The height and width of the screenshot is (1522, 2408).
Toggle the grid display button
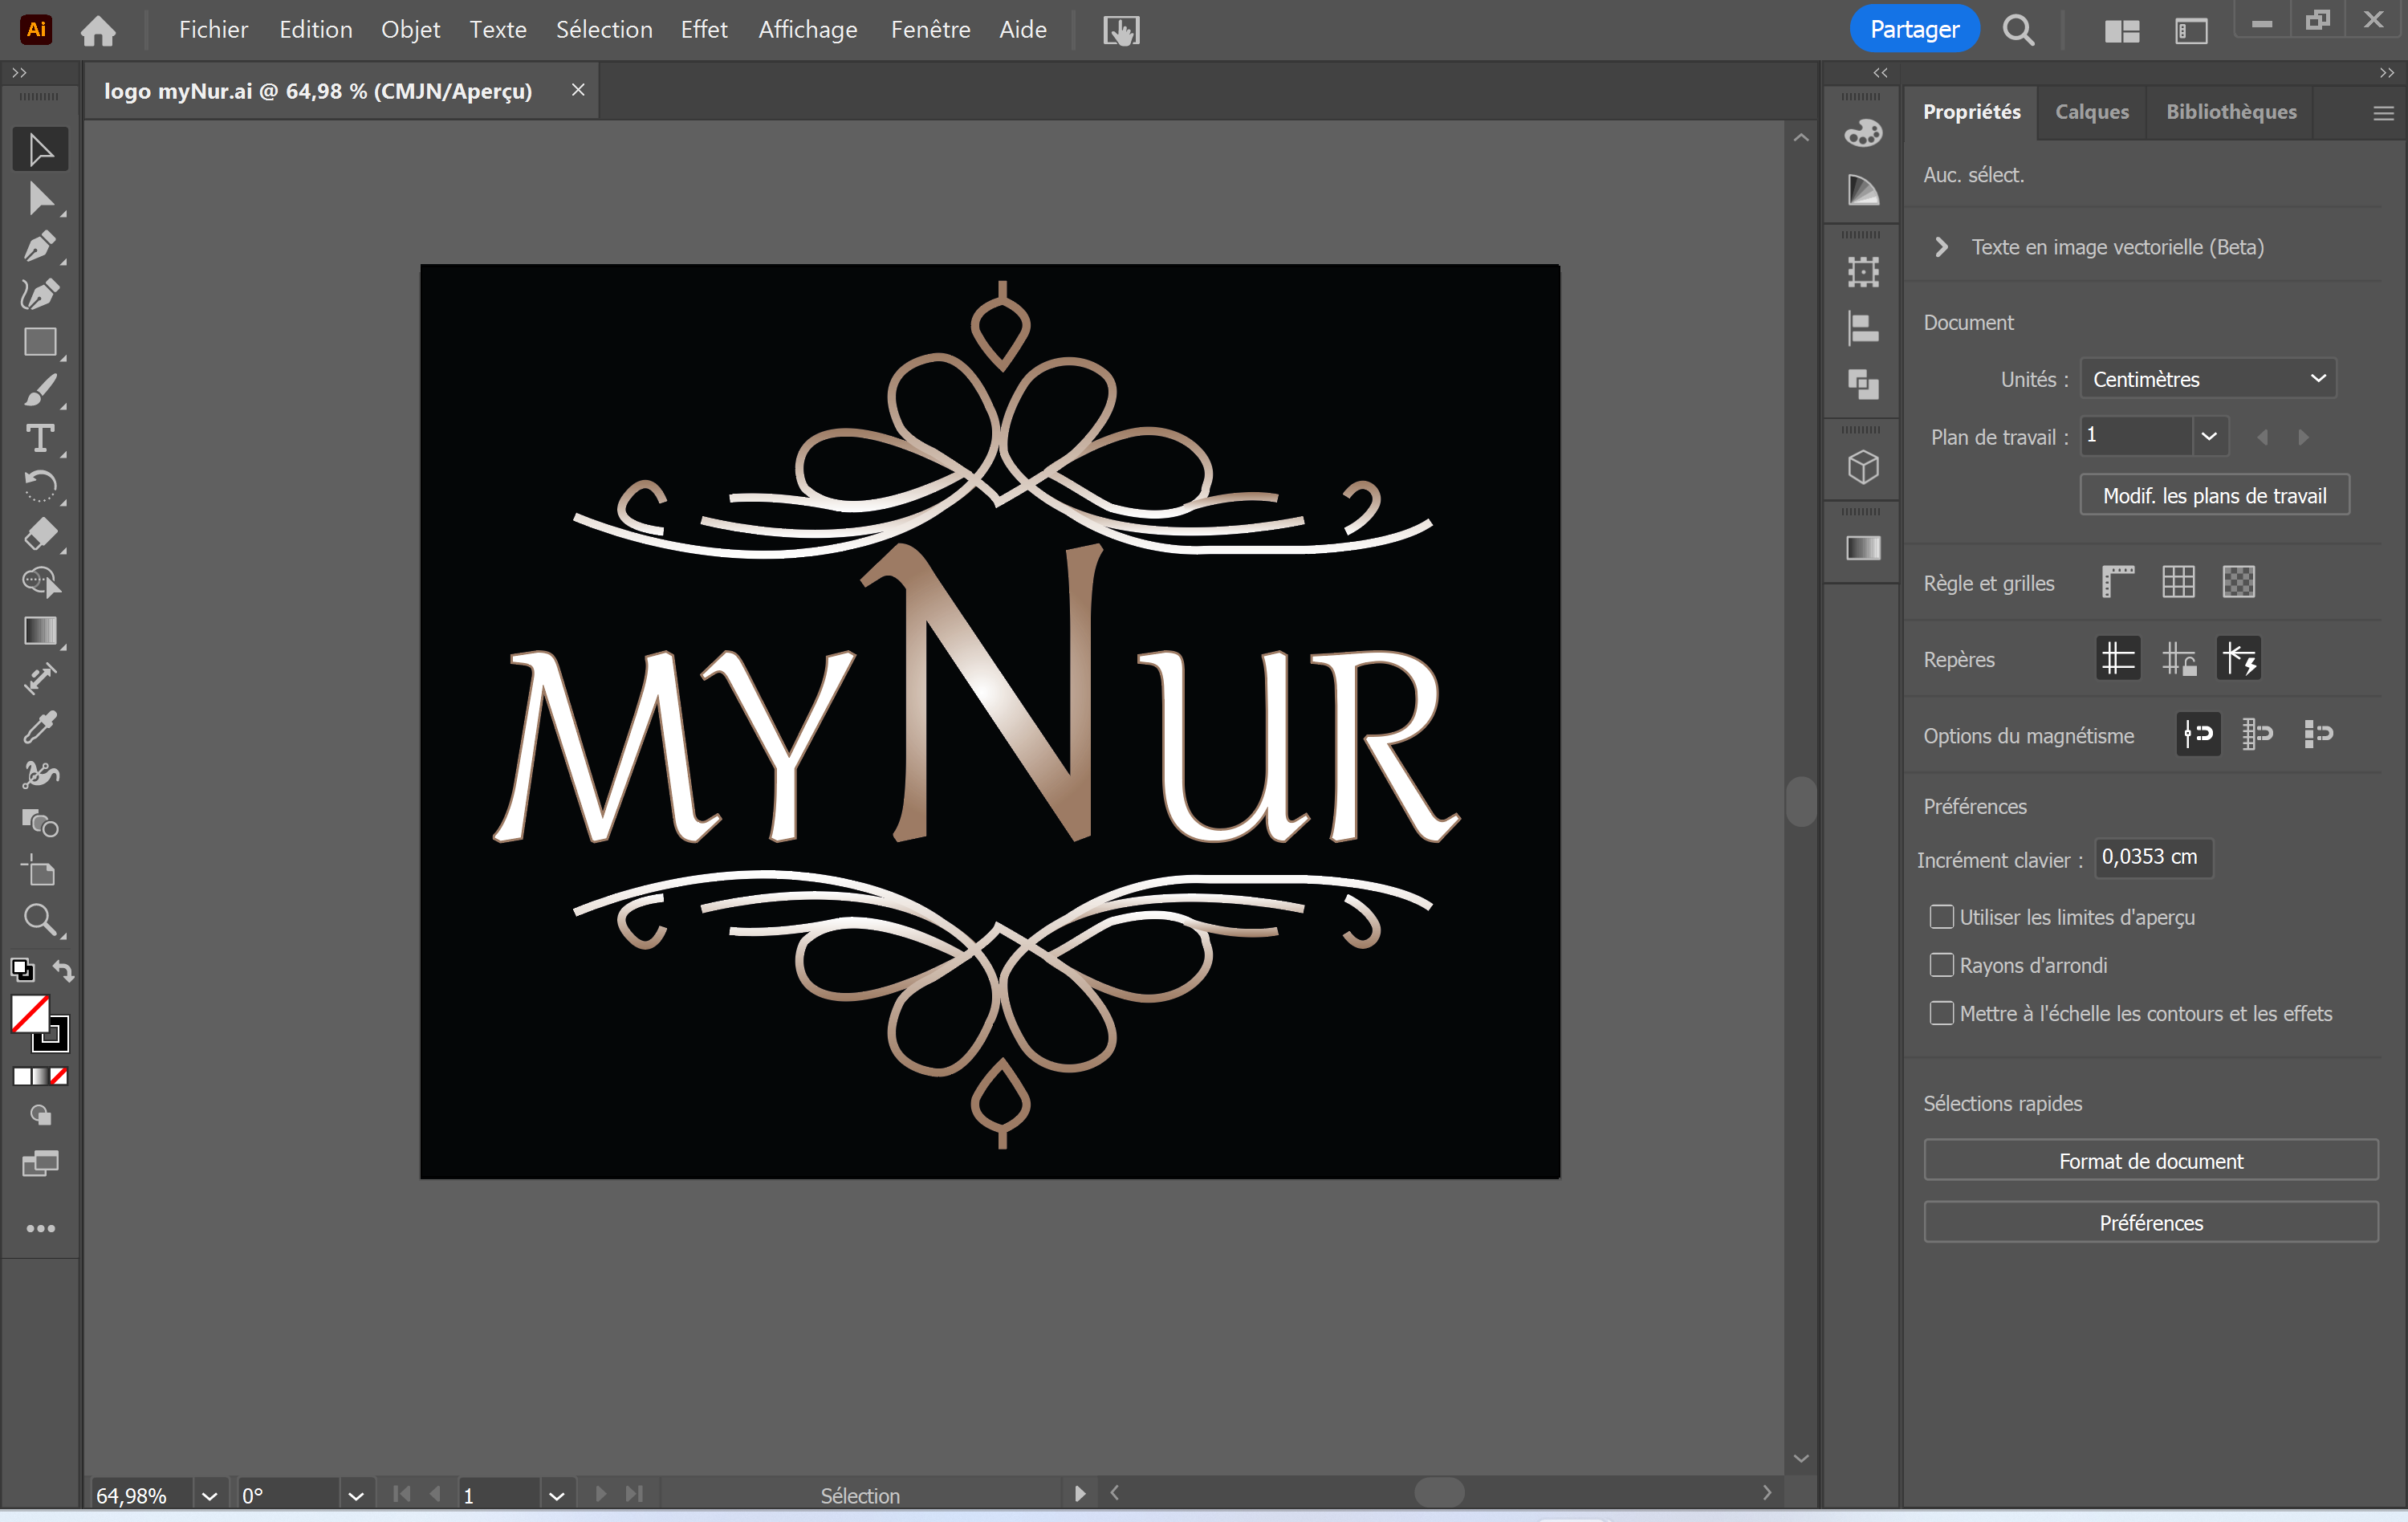pyautogui.click(x=2178, y=582)
